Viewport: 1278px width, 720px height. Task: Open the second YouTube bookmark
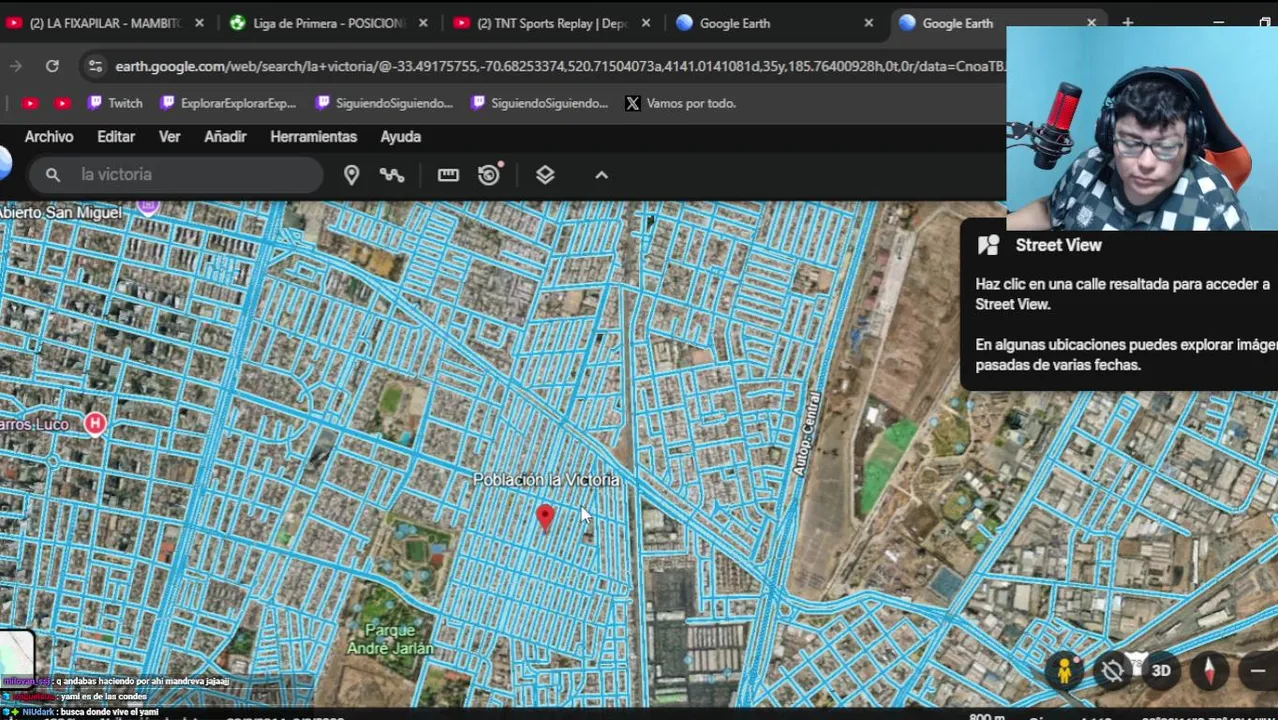tap(63, 103)
